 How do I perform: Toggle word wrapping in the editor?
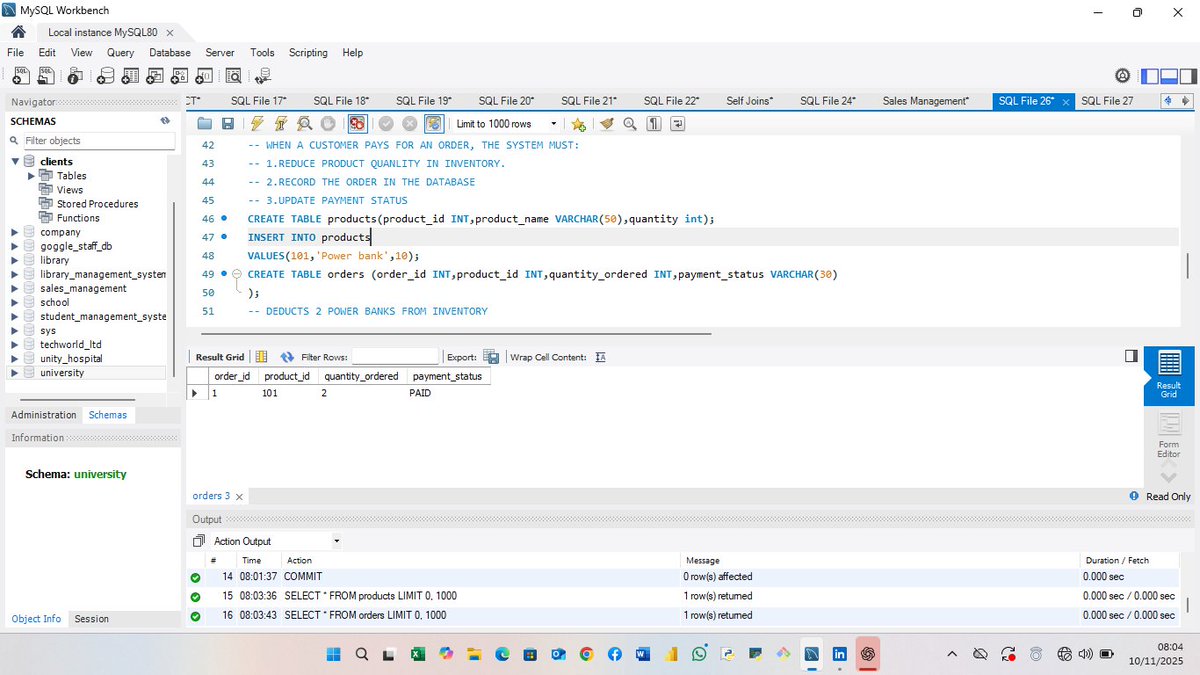point(678,123)
